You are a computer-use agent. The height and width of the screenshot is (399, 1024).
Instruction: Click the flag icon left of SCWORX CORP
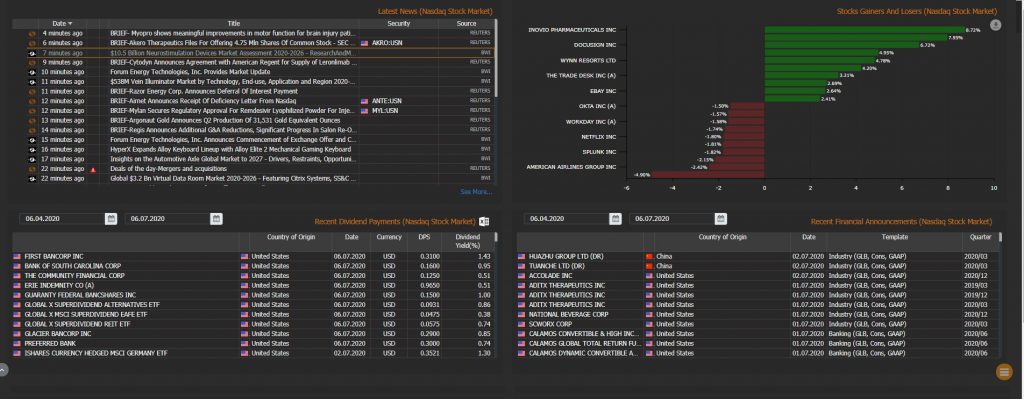point(522,324)
